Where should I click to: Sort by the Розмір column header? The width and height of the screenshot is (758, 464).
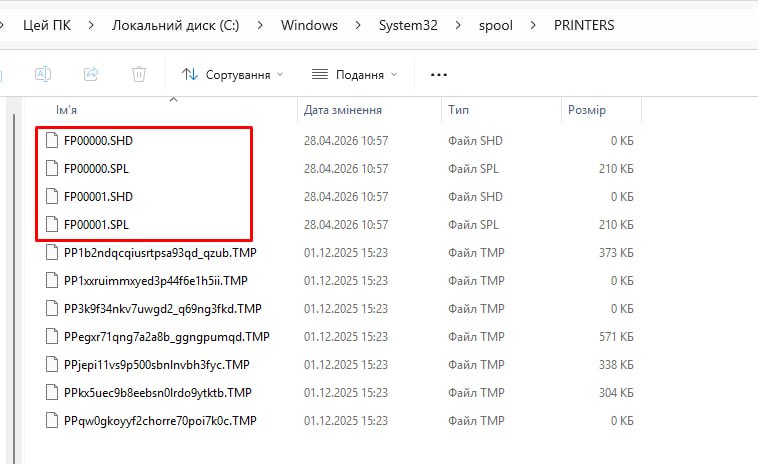tap(586, 110)
